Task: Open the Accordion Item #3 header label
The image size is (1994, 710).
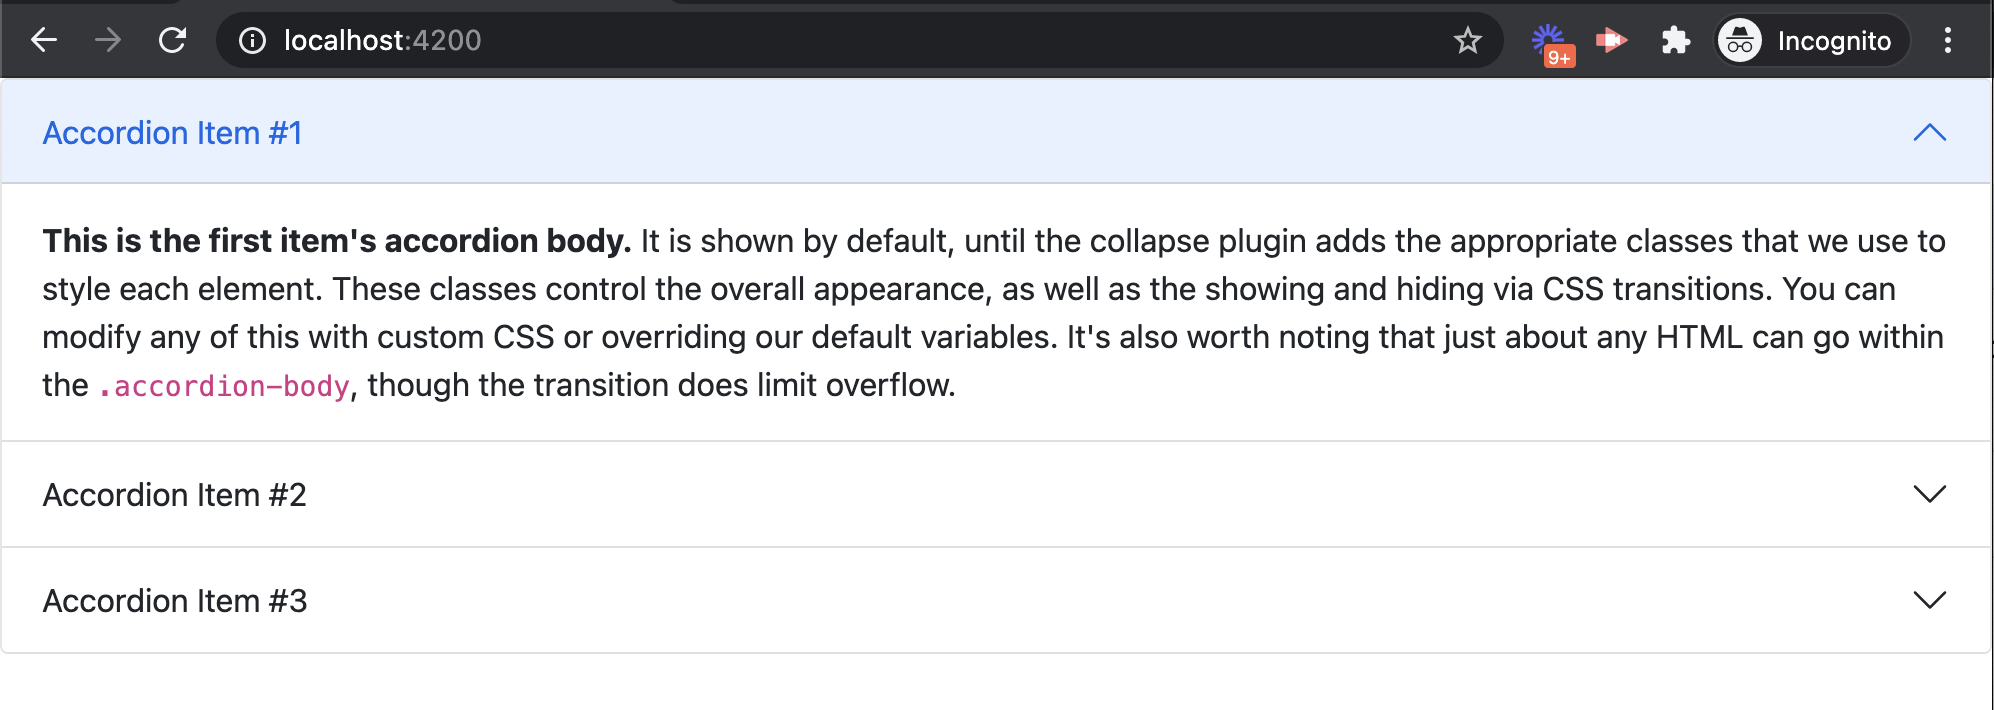Action: pos(174,601)
